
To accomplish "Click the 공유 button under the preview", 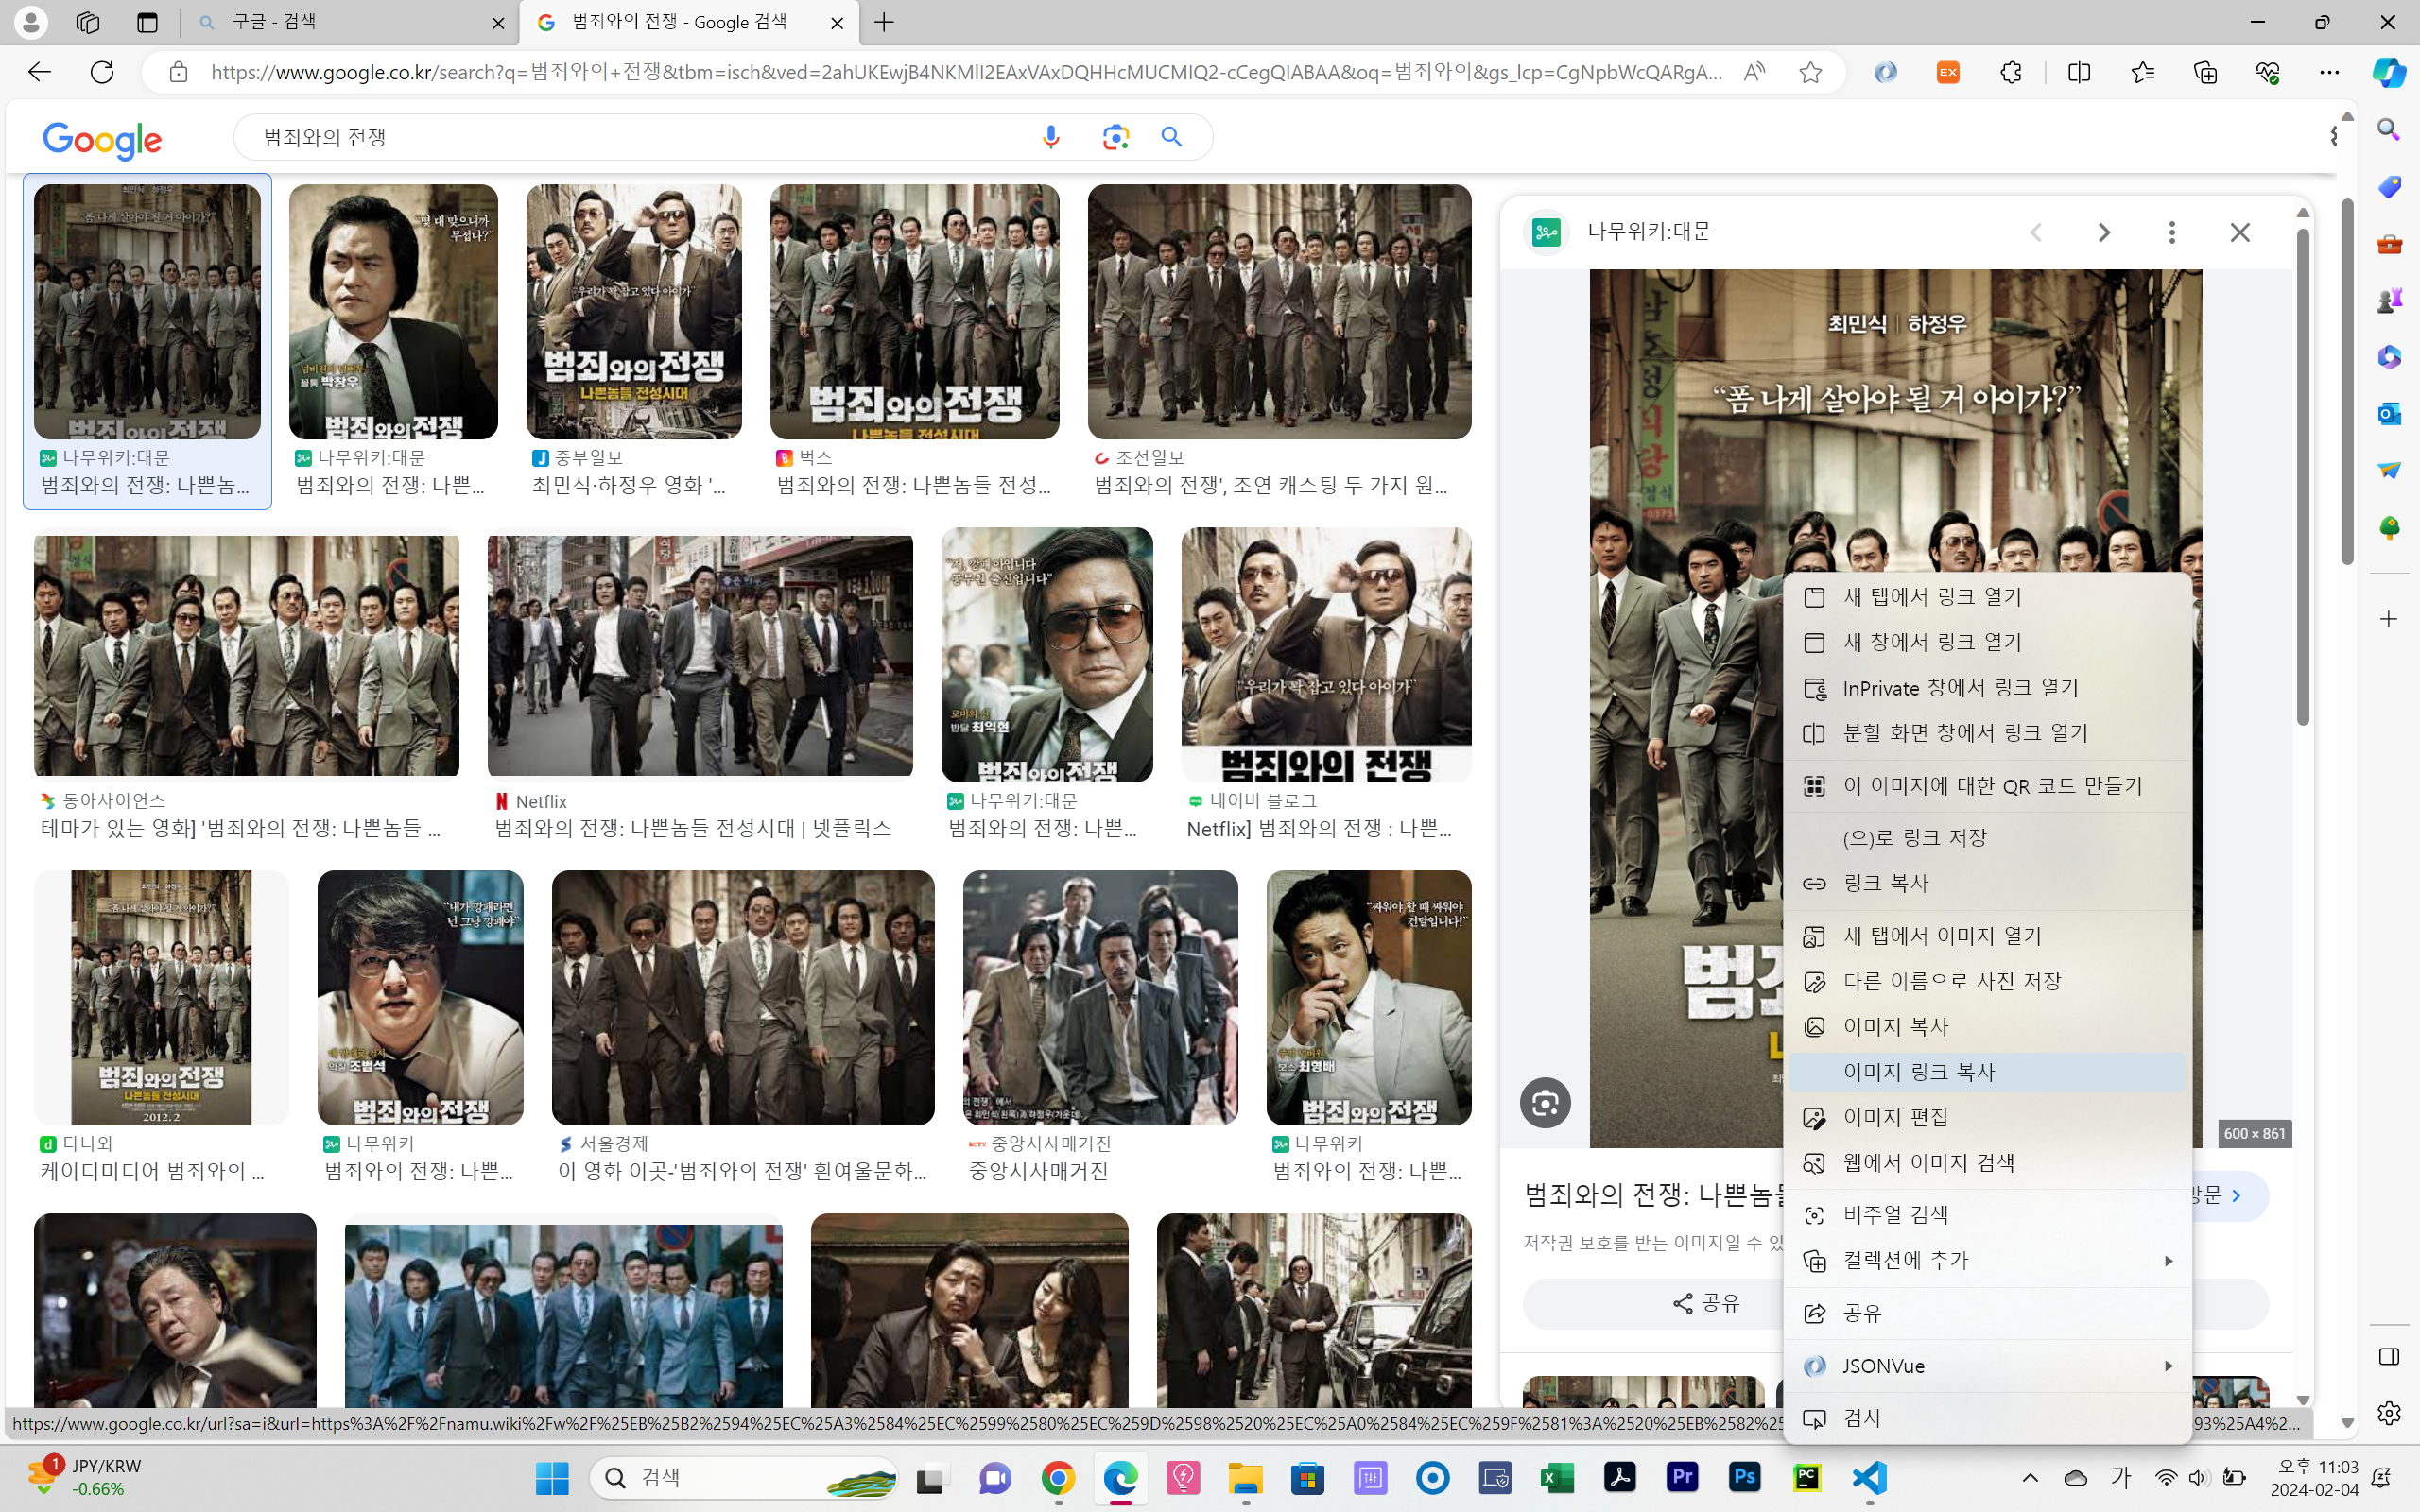I will tap(1706, 1303).
